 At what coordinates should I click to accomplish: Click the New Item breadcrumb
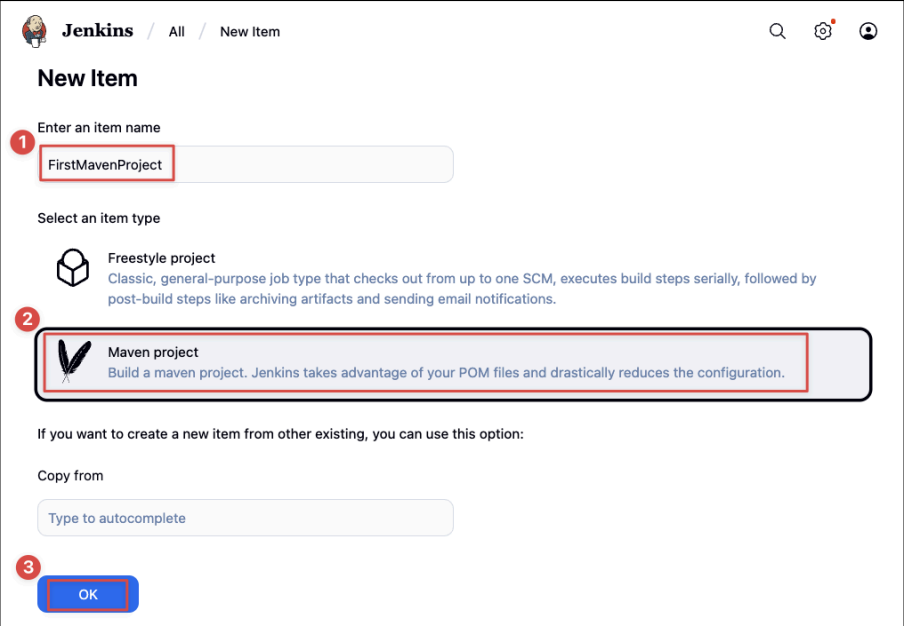(x=250, y=32)
